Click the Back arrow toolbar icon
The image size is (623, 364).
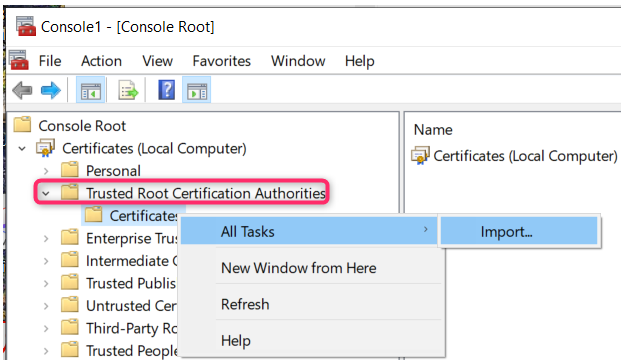tap(22, 91)
